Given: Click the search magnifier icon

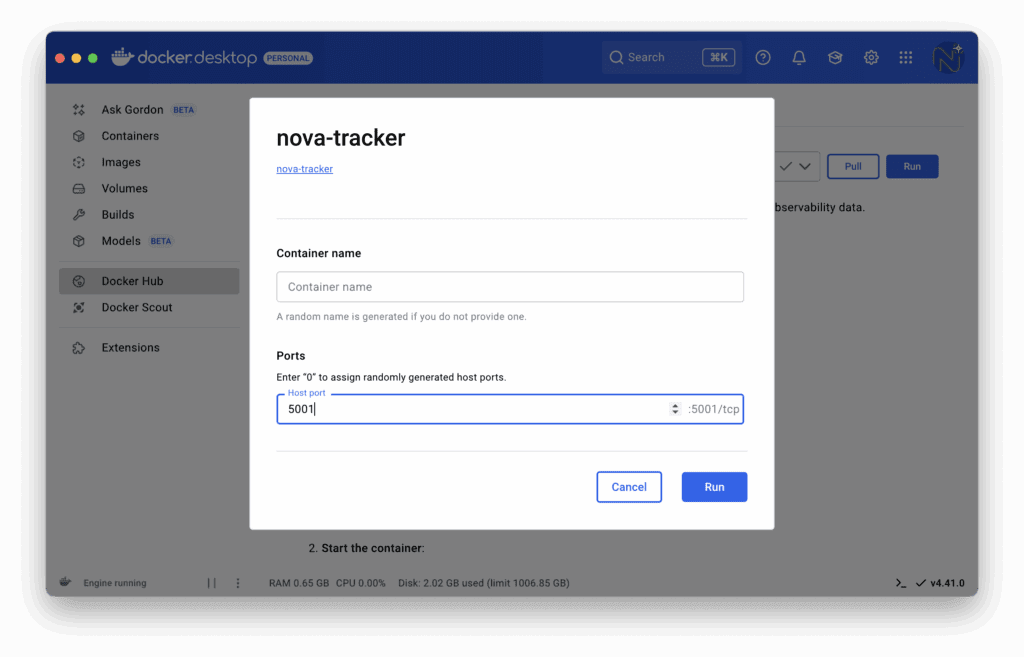Looking at the screenshot, I should tap(616, 57).
